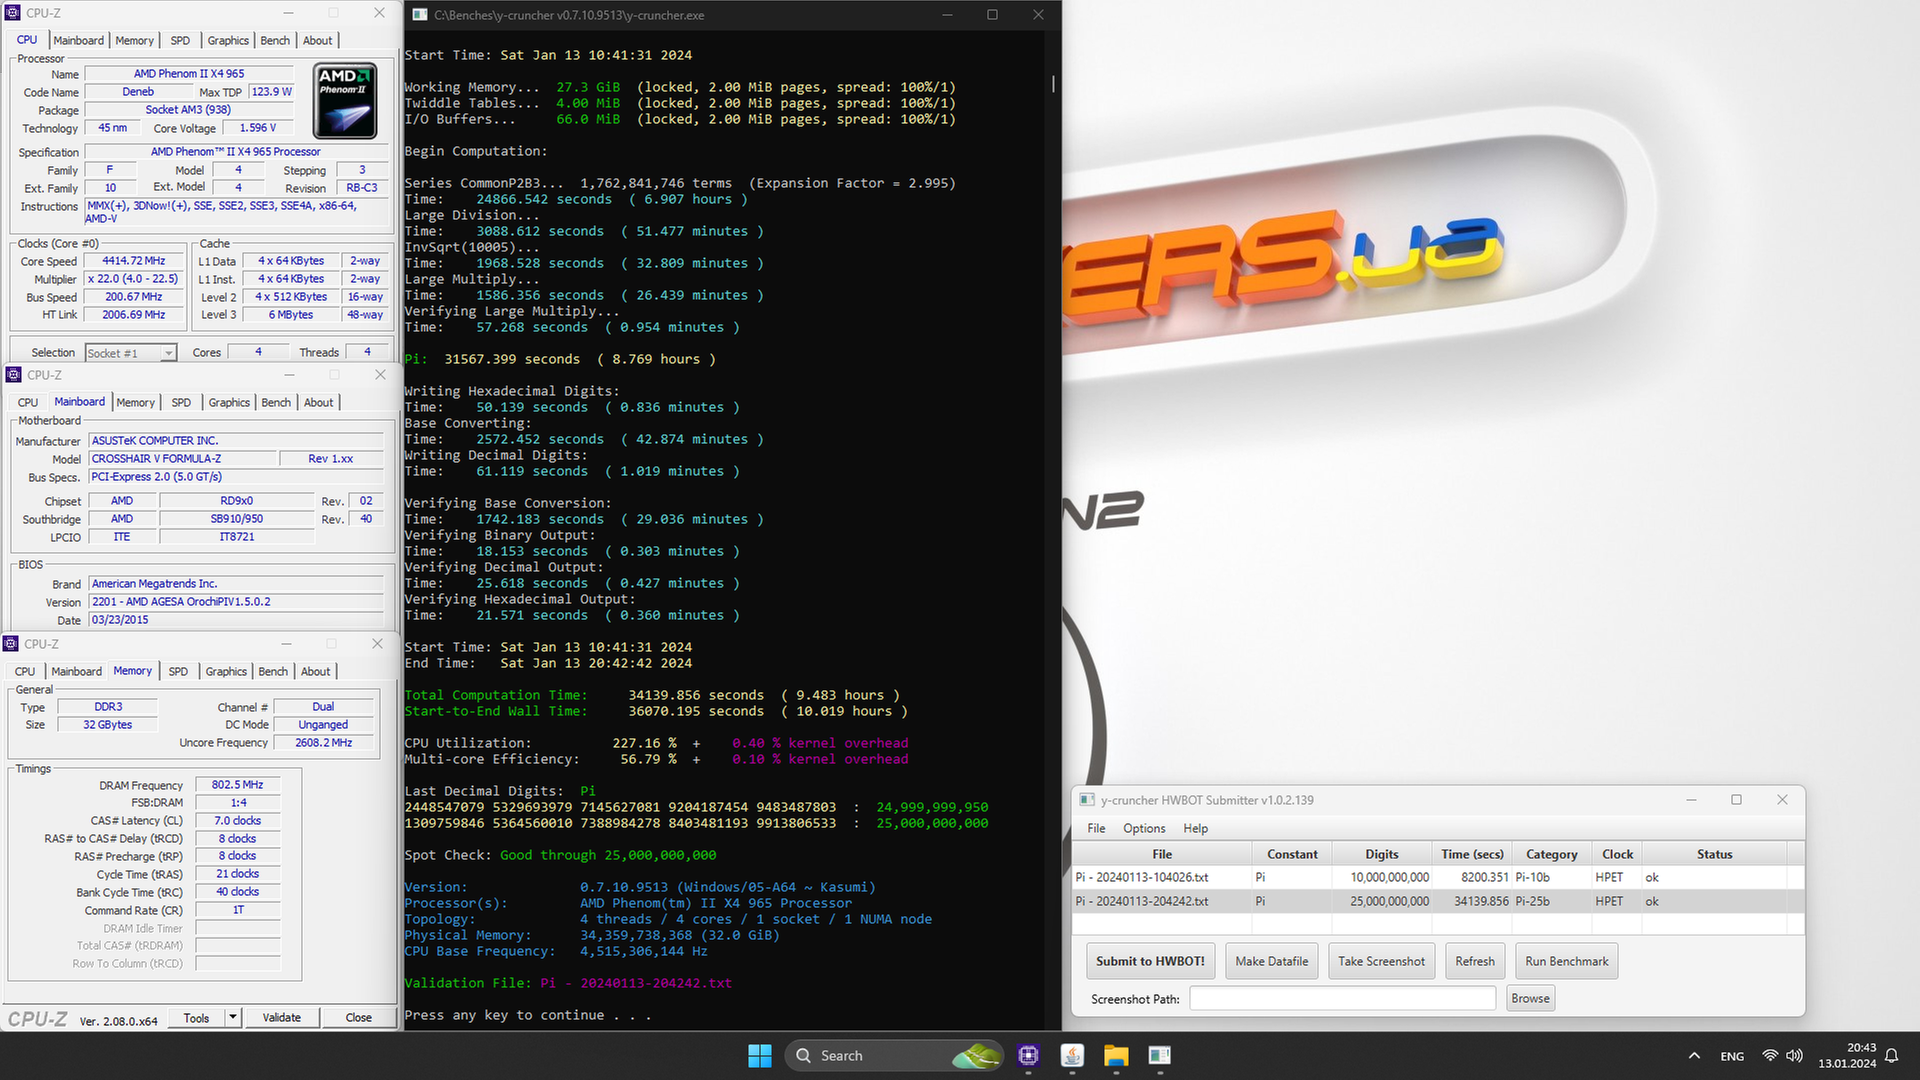
Task: Click CPU-Z icon in Mainboard window title
Action: tap(14, 375)
